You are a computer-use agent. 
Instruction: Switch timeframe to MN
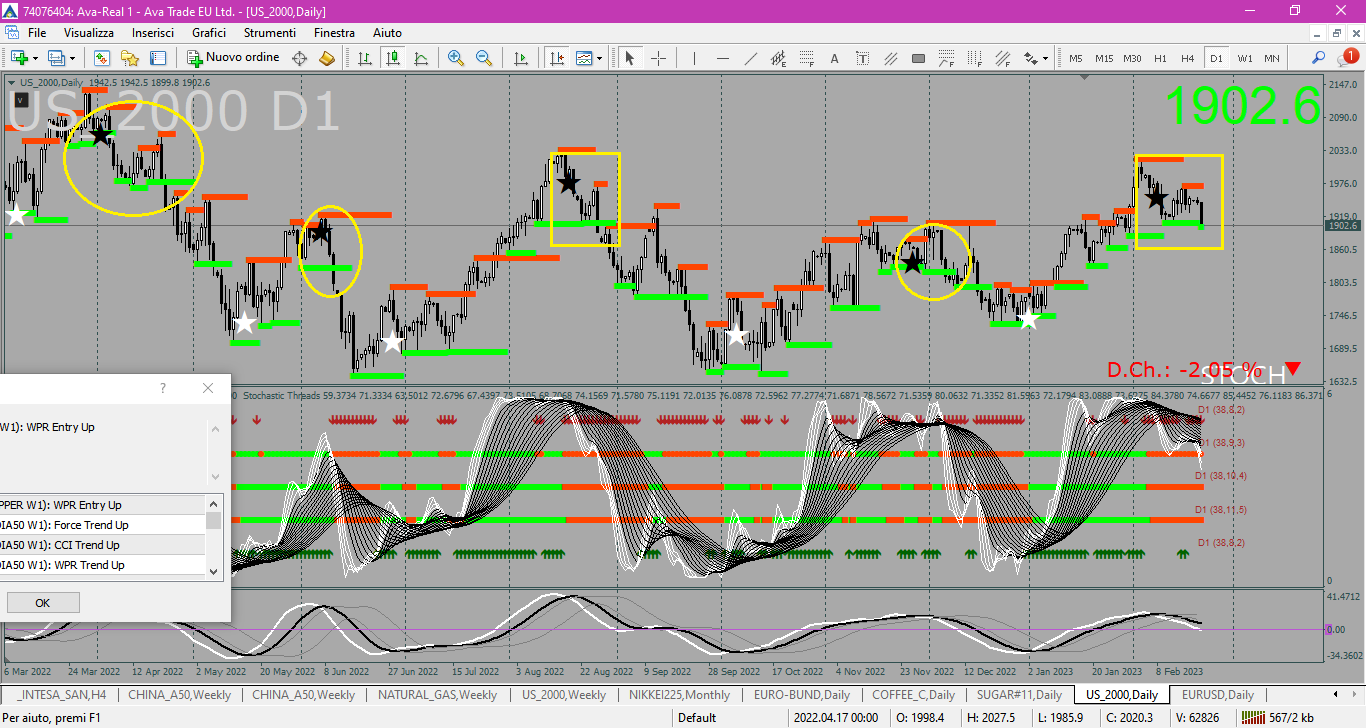pos(1272,58)
